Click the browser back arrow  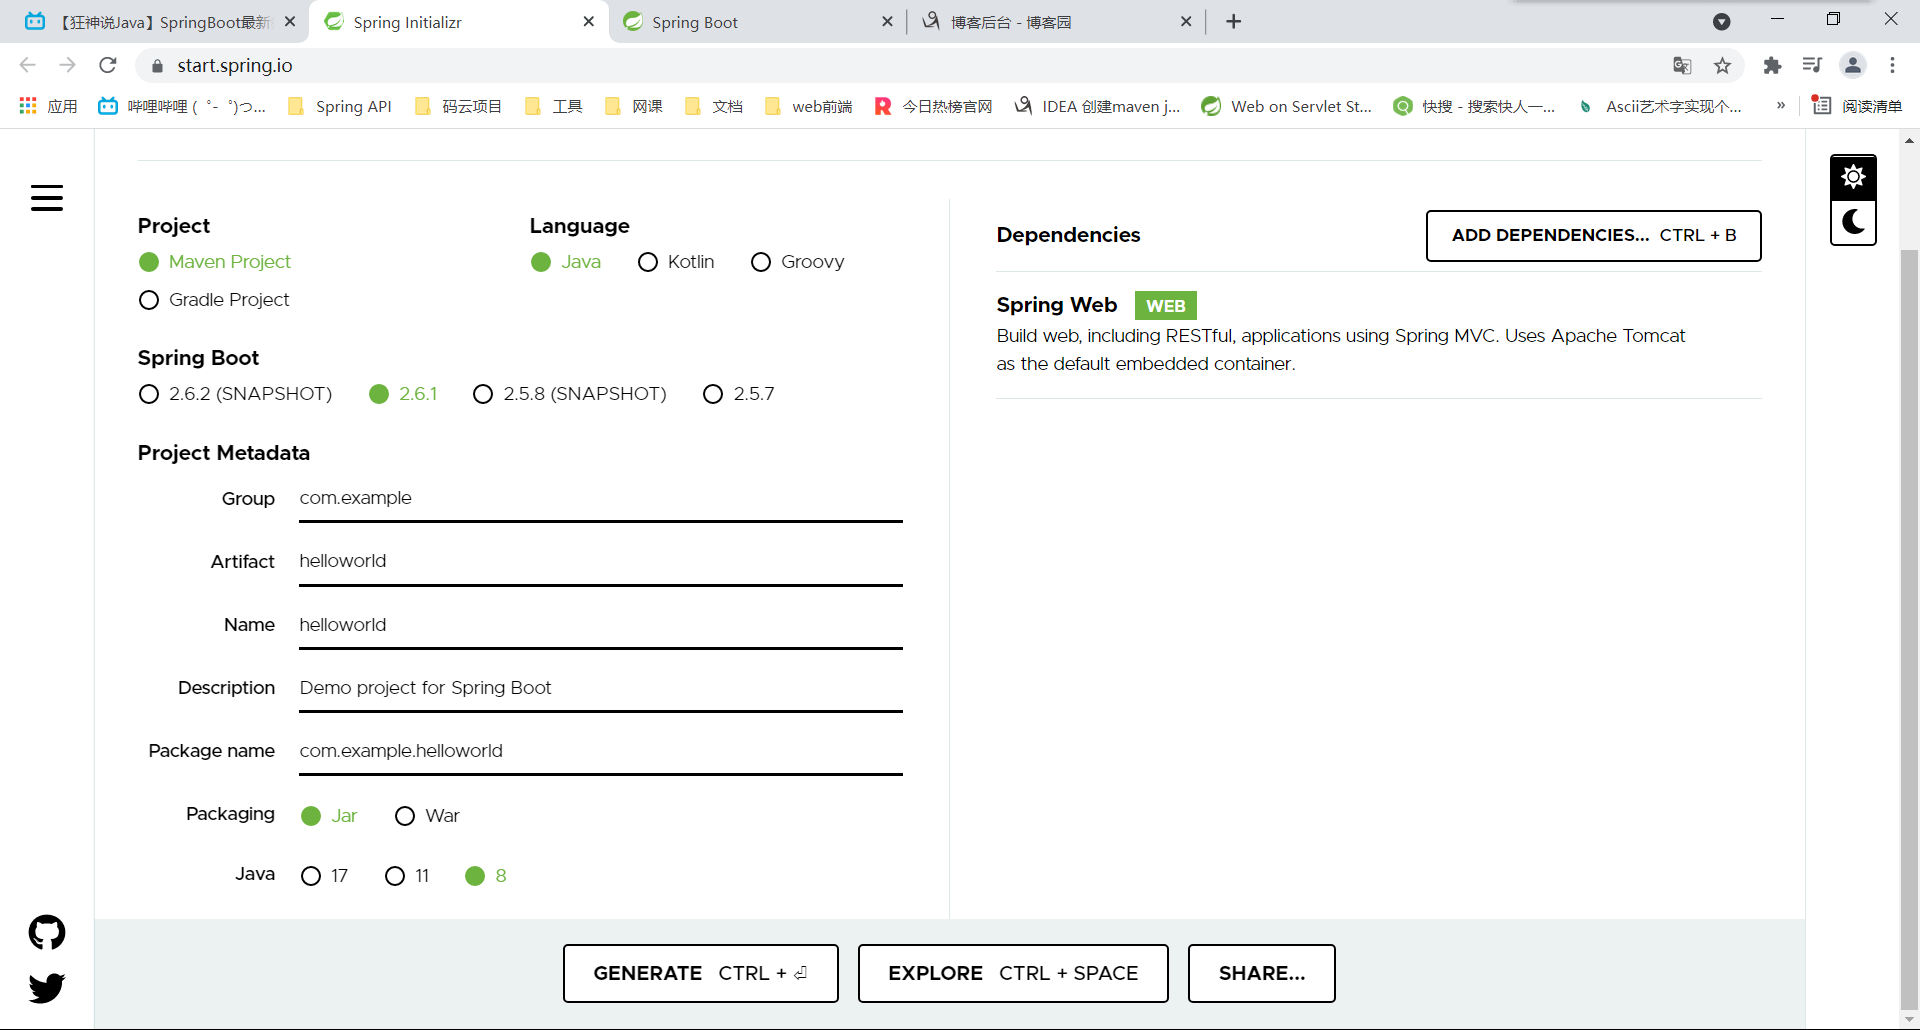[x=28, y=65]
